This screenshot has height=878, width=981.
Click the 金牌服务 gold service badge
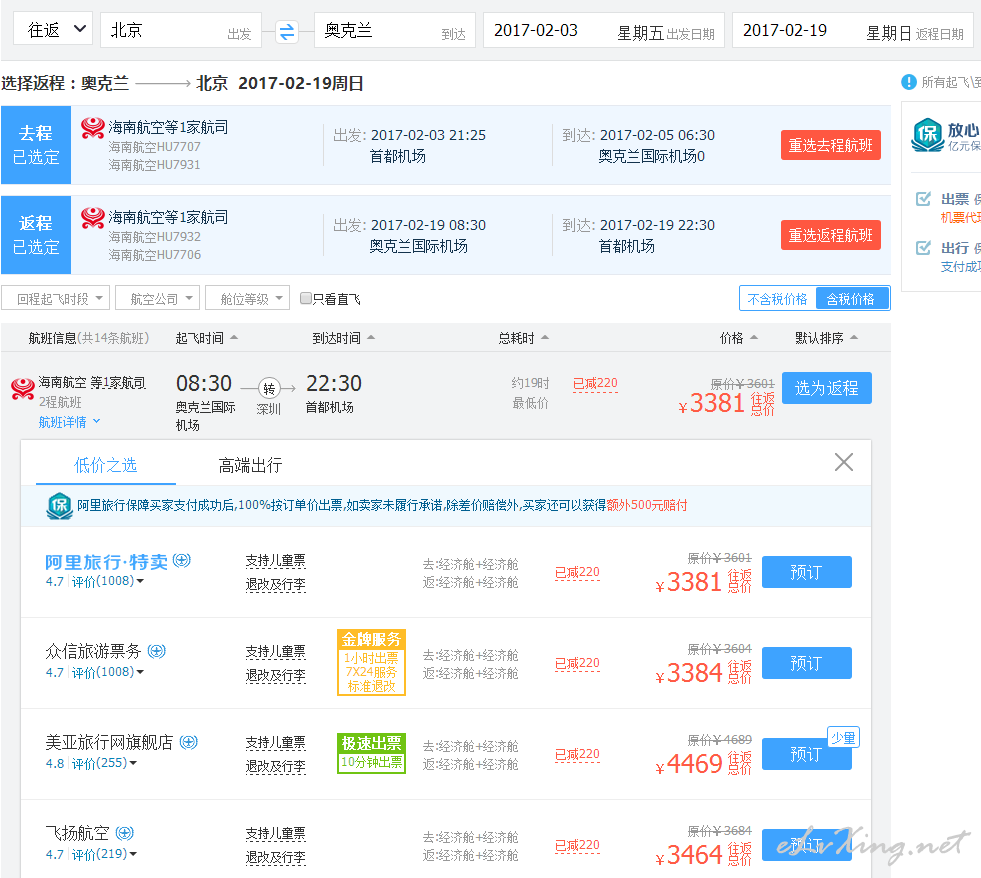coord(371,662)
